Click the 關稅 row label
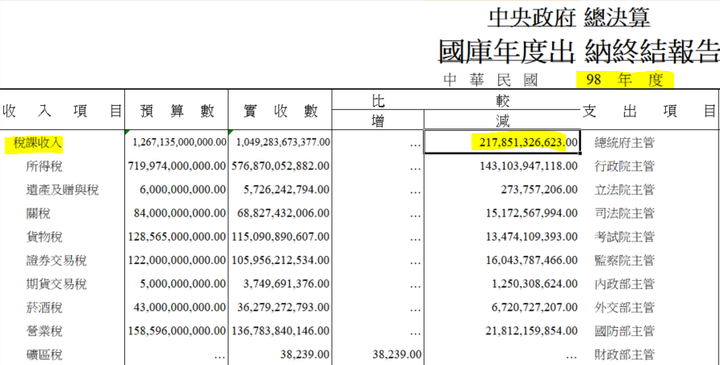The height and width of the screenshot is (365, 720). 38,214
